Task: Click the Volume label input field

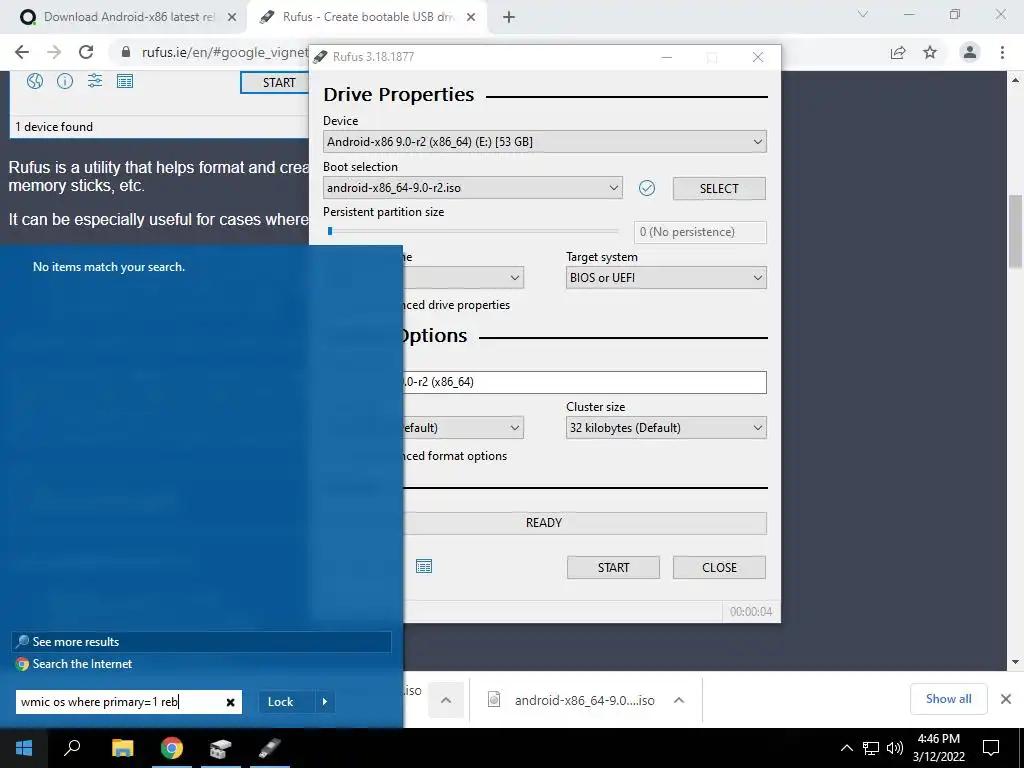Action: 585,382
